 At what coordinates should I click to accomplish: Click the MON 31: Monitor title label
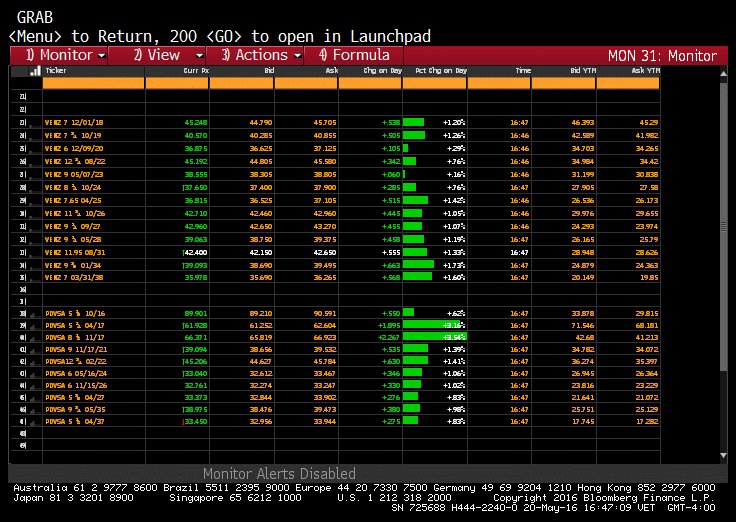[x=662, y=56]
